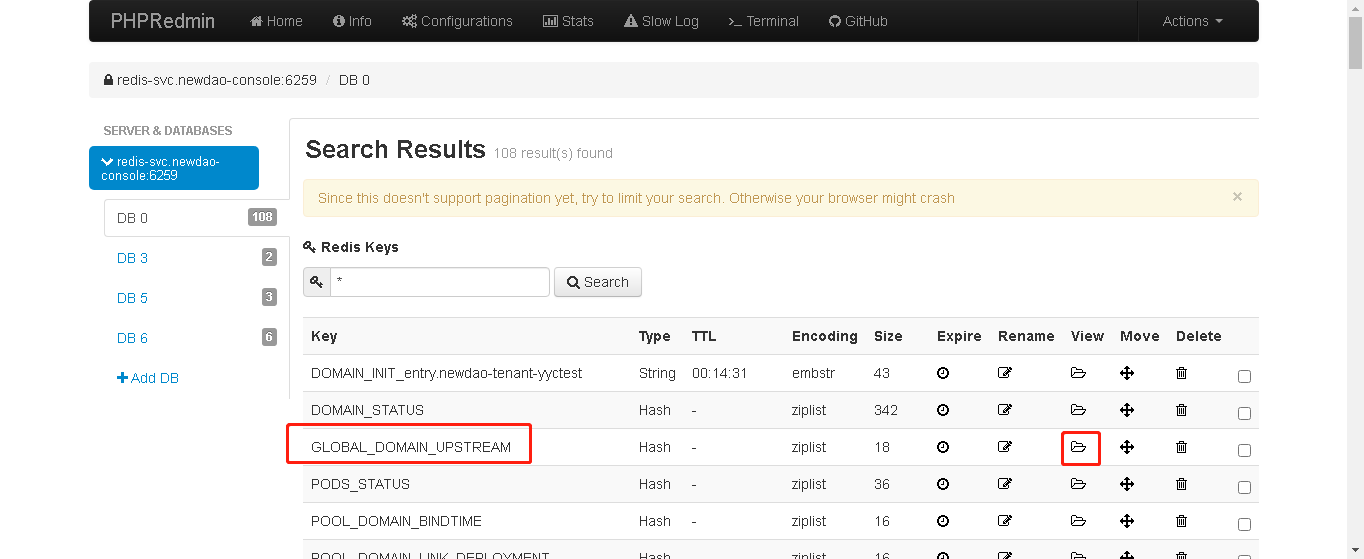Open the Actions dropdown menu
Viewport: 1364px width, 559px height.
click(x=1192, y=21)
